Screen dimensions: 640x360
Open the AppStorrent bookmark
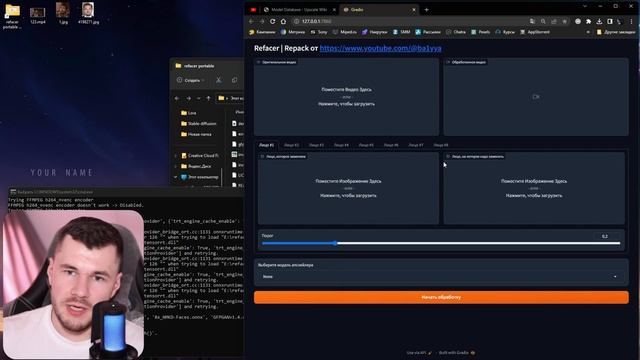tap(535, 32)
